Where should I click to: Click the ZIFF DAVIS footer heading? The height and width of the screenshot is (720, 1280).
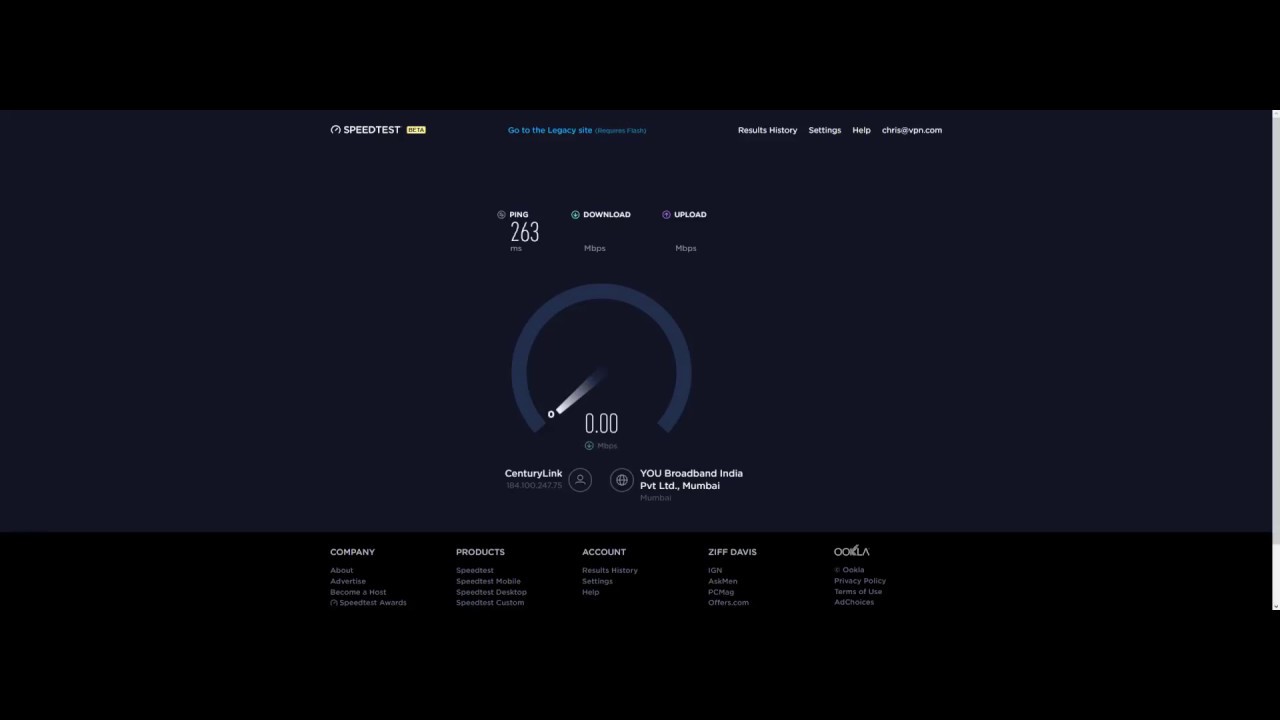coord(732,552)
